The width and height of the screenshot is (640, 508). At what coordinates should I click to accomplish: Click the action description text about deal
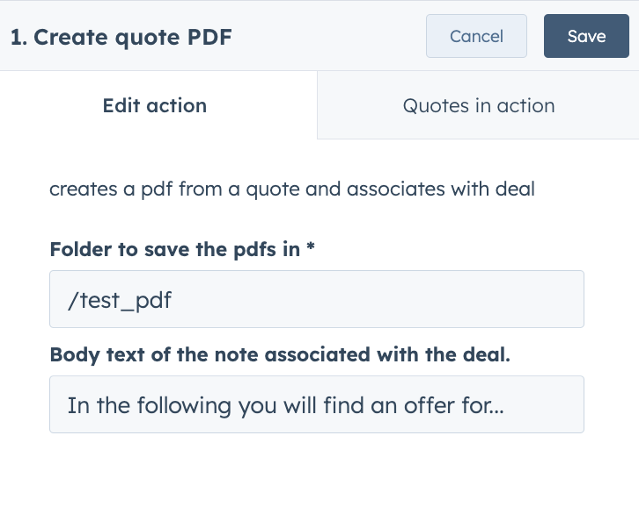(292, 189)
